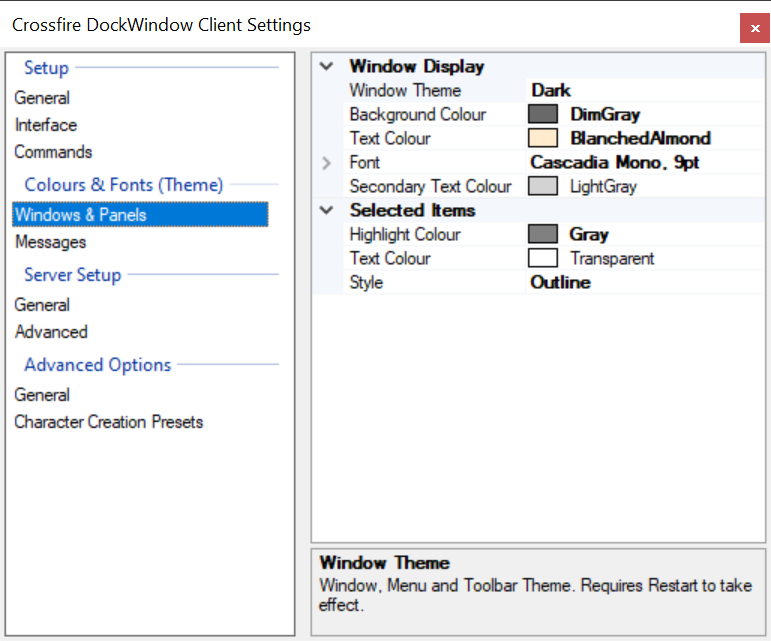Click the Gray highlight colour swatch
This screenshot has height=641, width=771.
click(x=543, y=234)
